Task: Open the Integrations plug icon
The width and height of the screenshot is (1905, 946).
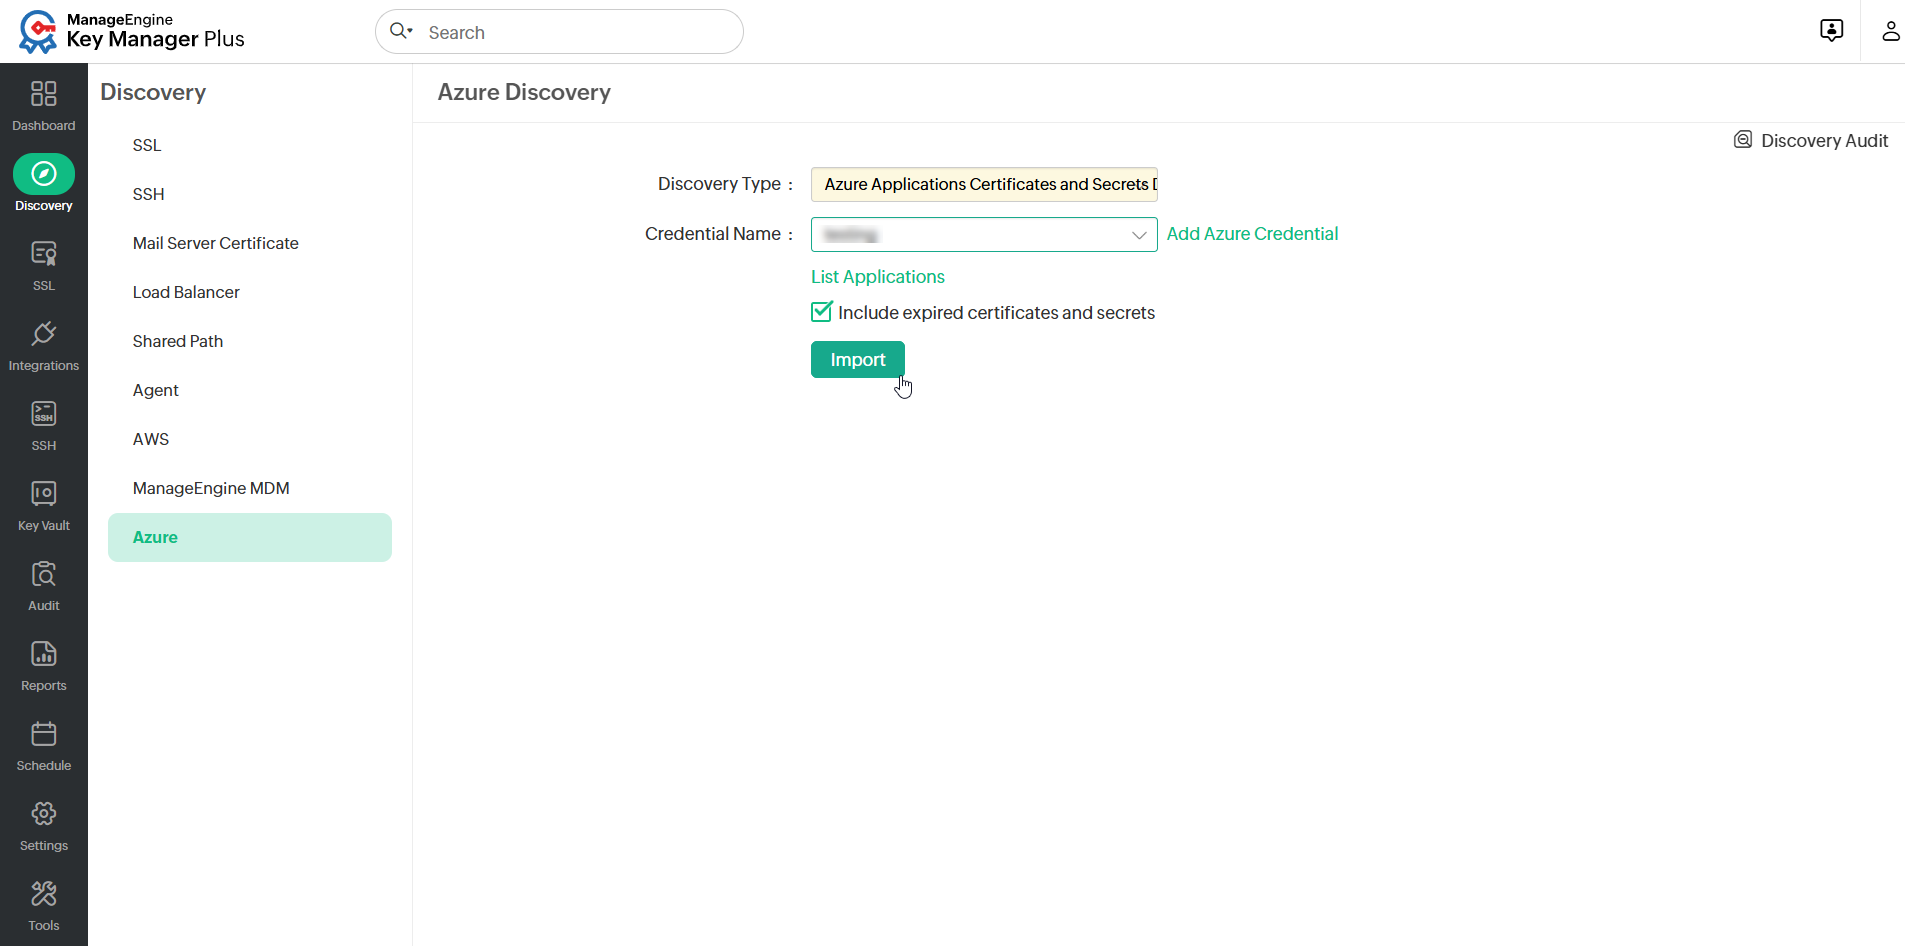Action: coord(44,334)
